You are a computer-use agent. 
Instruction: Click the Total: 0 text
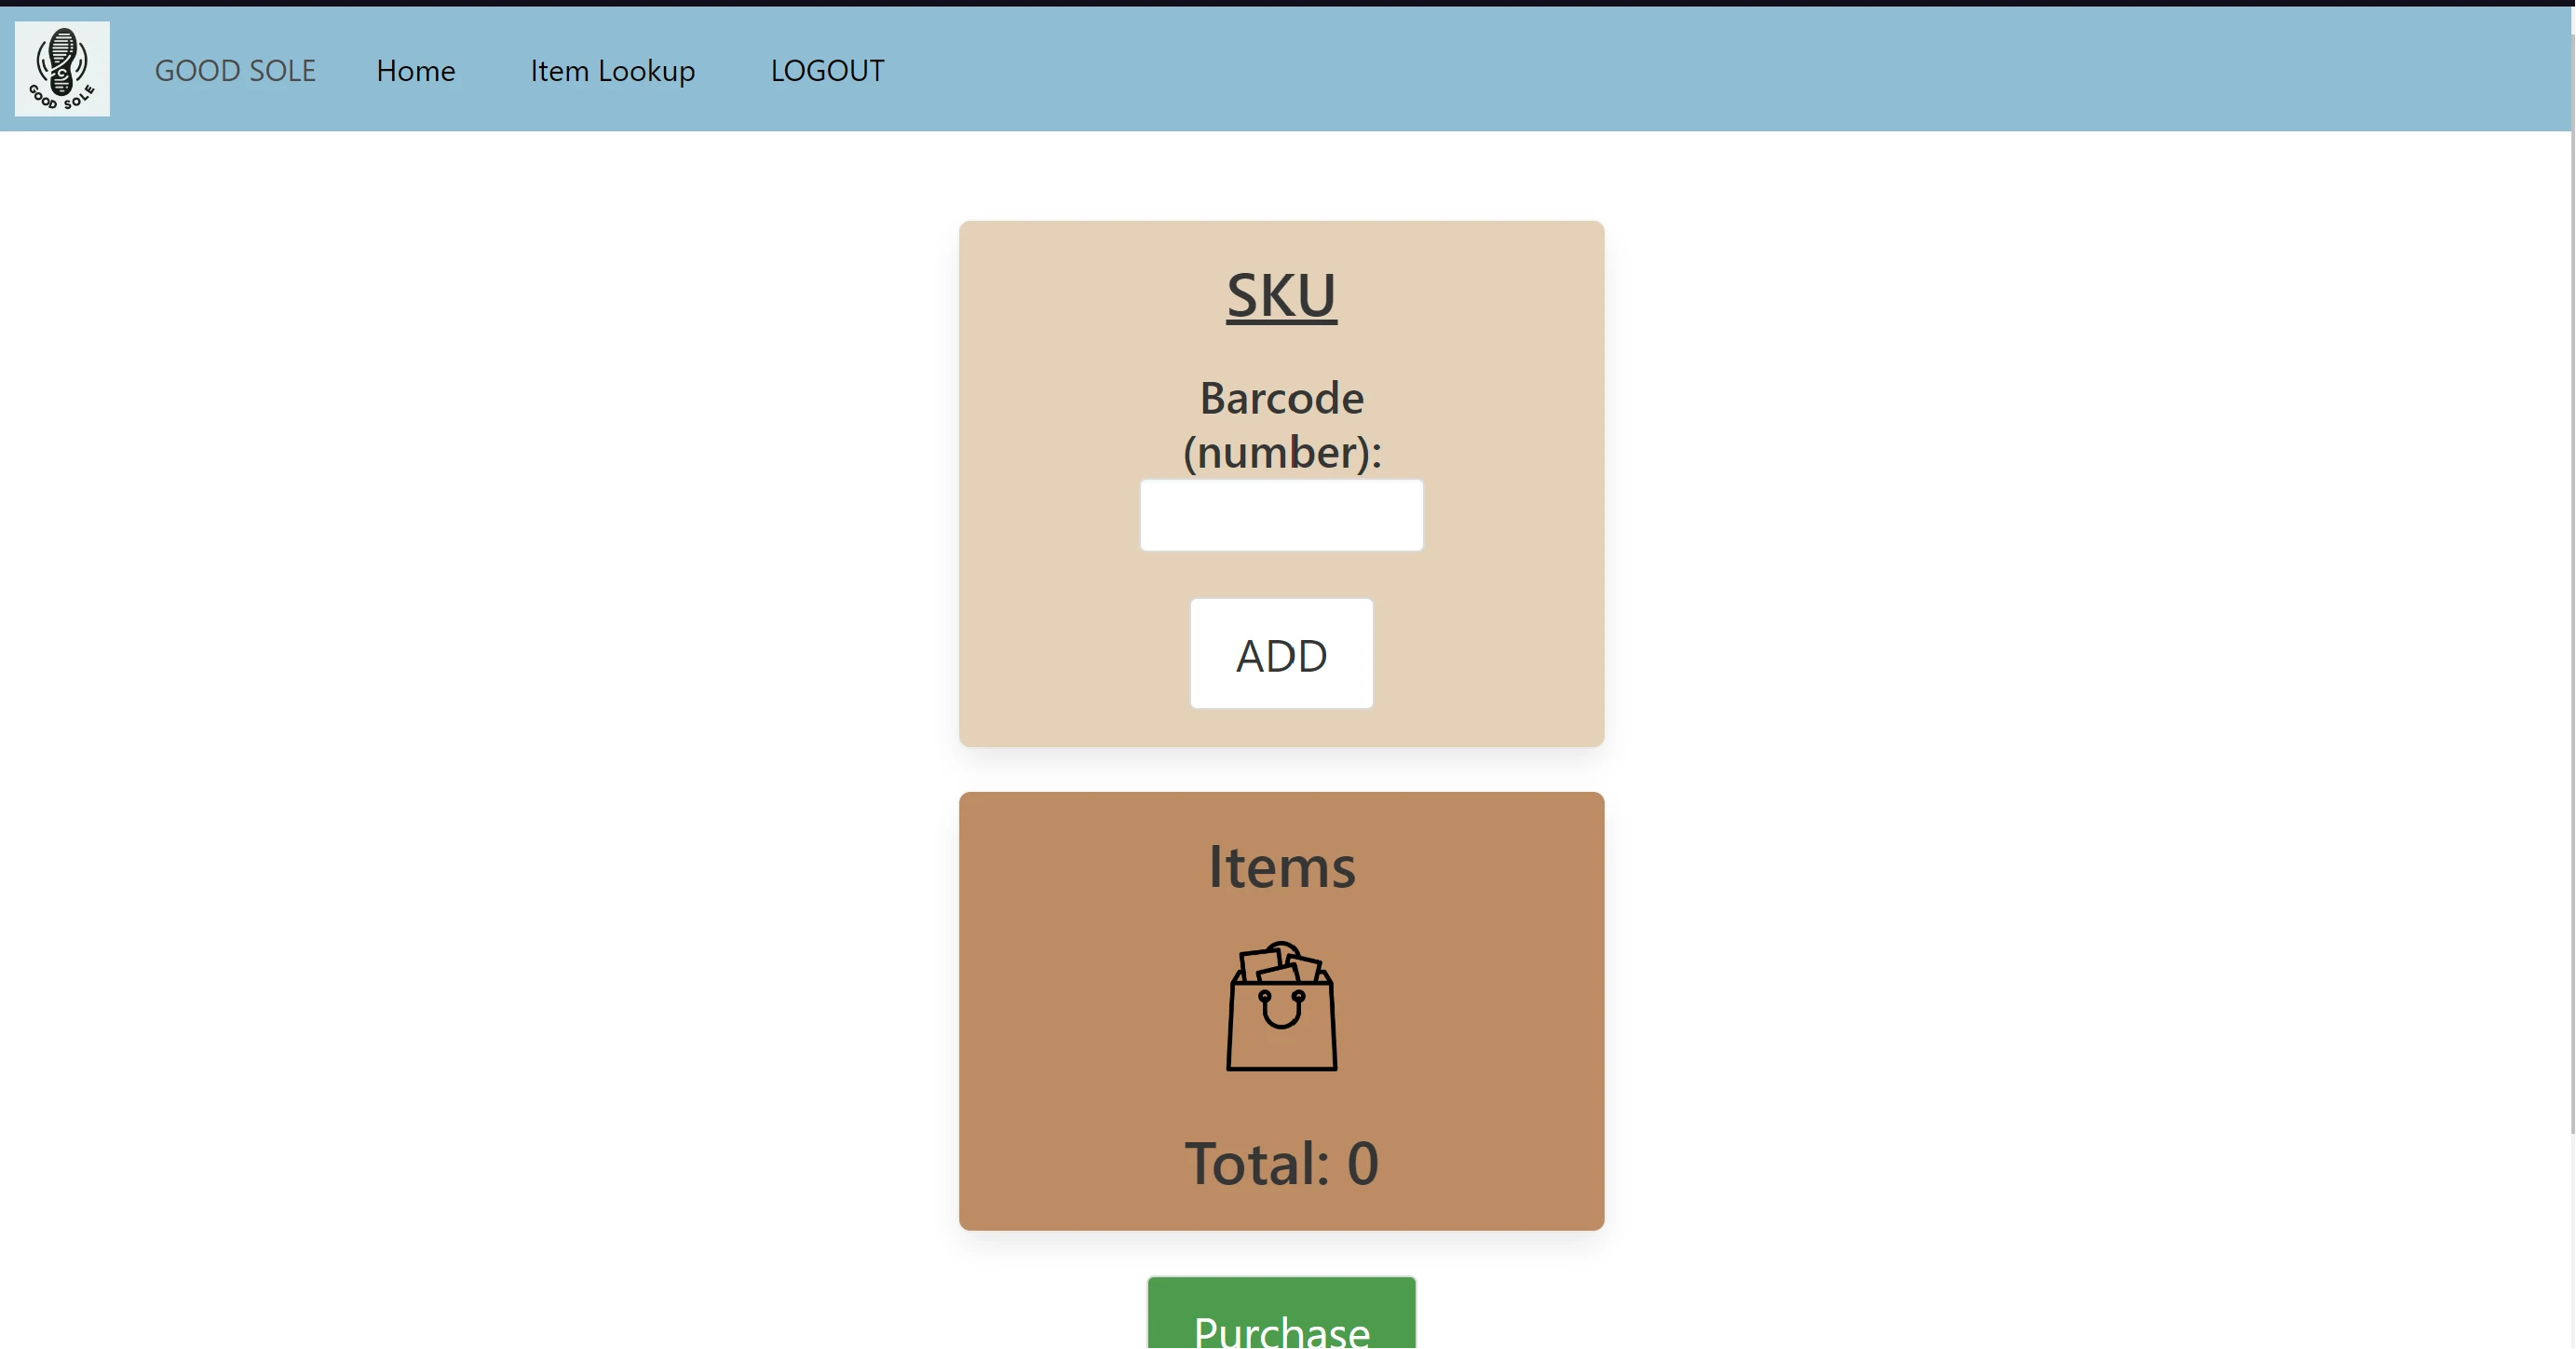tap(1281, 1163)
